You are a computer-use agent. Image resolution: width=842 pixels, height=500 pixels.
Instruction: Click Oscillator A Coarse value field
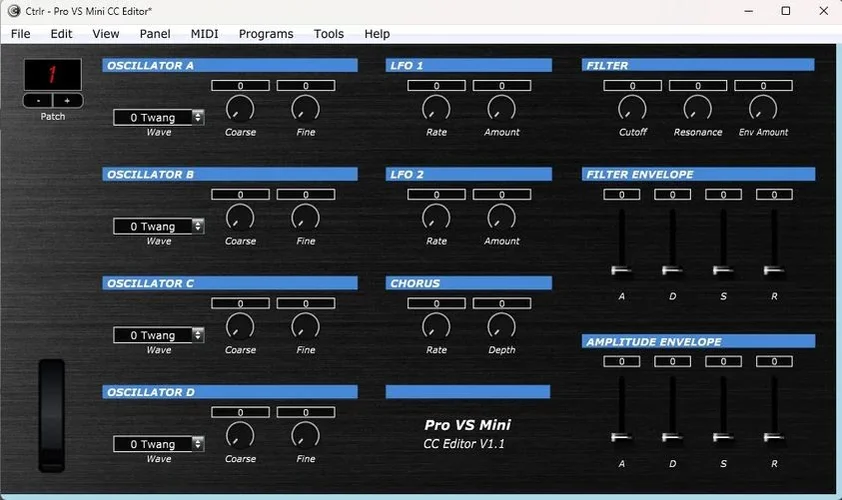click(241, 85)
